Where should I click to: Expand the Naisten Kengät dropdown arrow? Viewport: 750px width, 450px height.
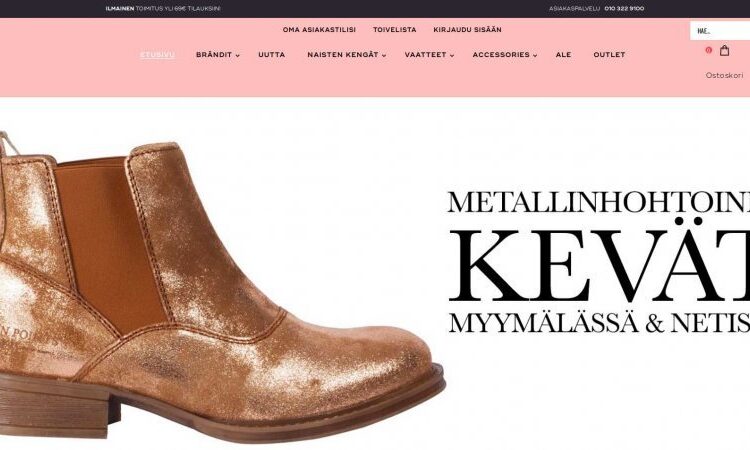(x=384, y=55)
